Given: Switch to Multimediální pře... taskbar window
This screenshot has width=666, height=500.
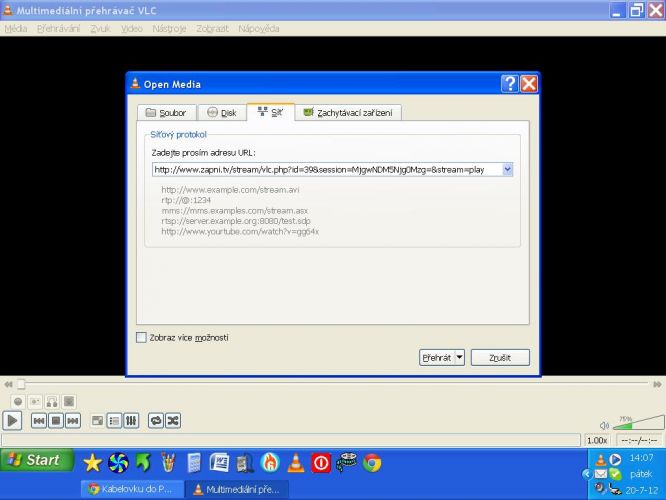Looking at the screenshot, I should tap(237, 489).
